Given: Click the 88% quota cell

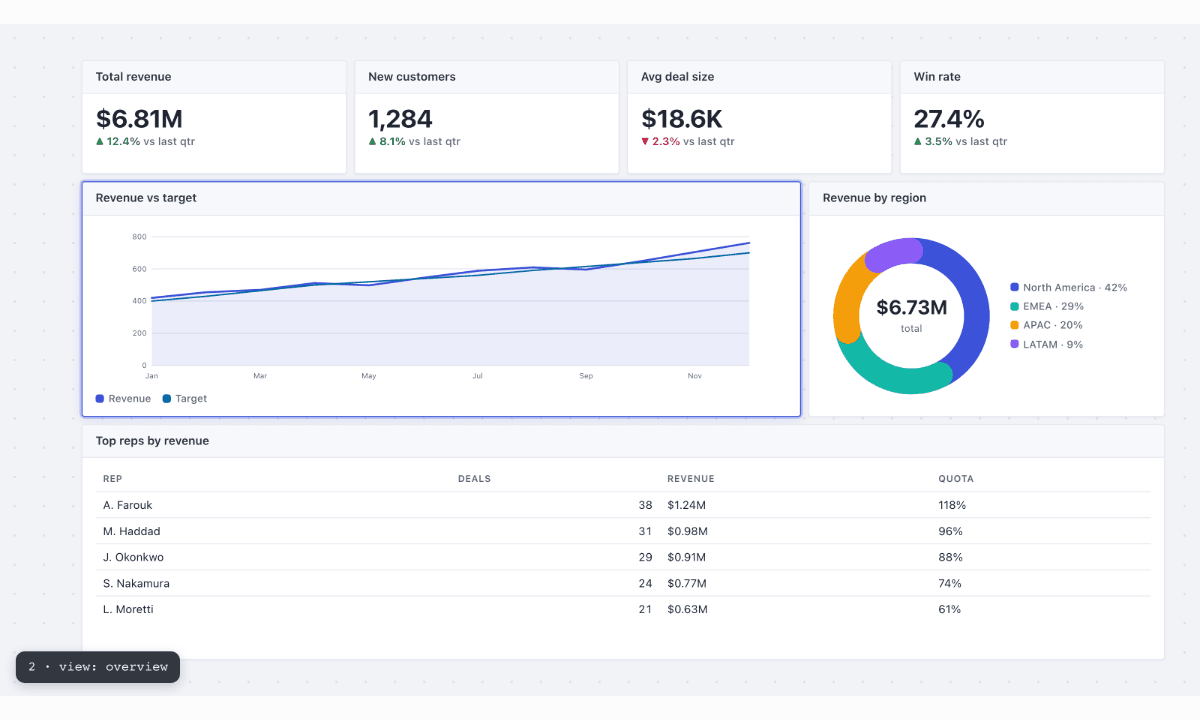Looking at the screenshot, I should pyautogui.click(x=950, y=557).
